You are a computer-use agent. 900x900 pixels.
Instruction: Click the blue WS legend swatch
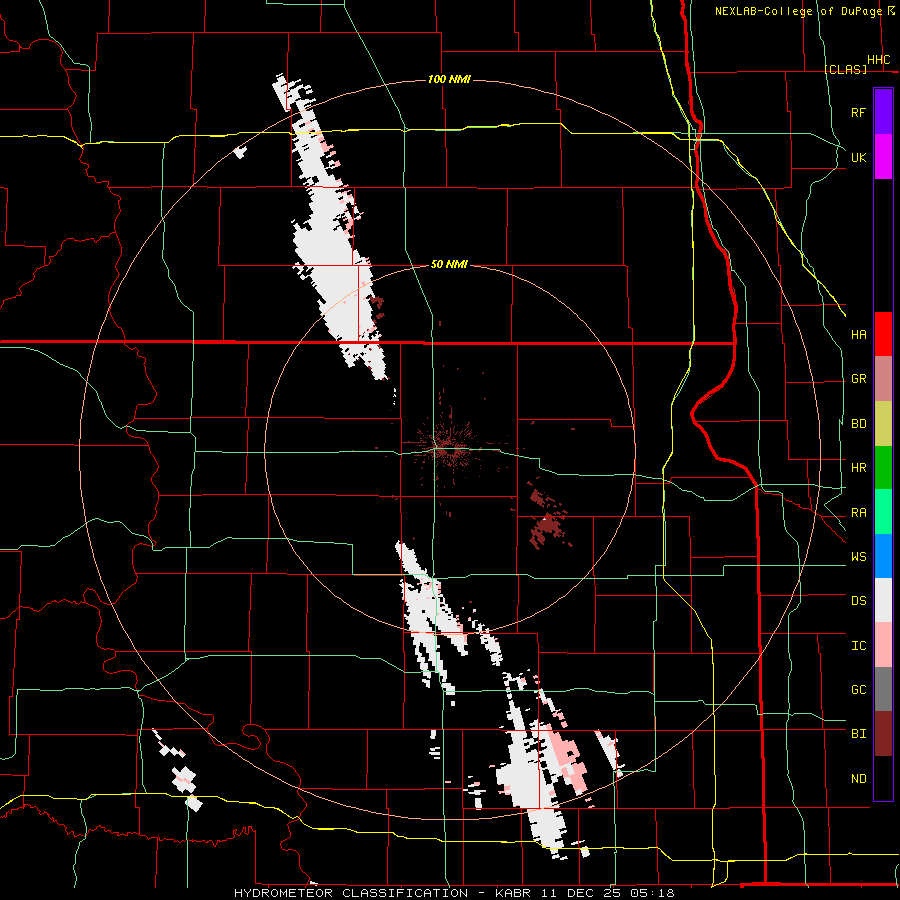click(x=883, y=556)
